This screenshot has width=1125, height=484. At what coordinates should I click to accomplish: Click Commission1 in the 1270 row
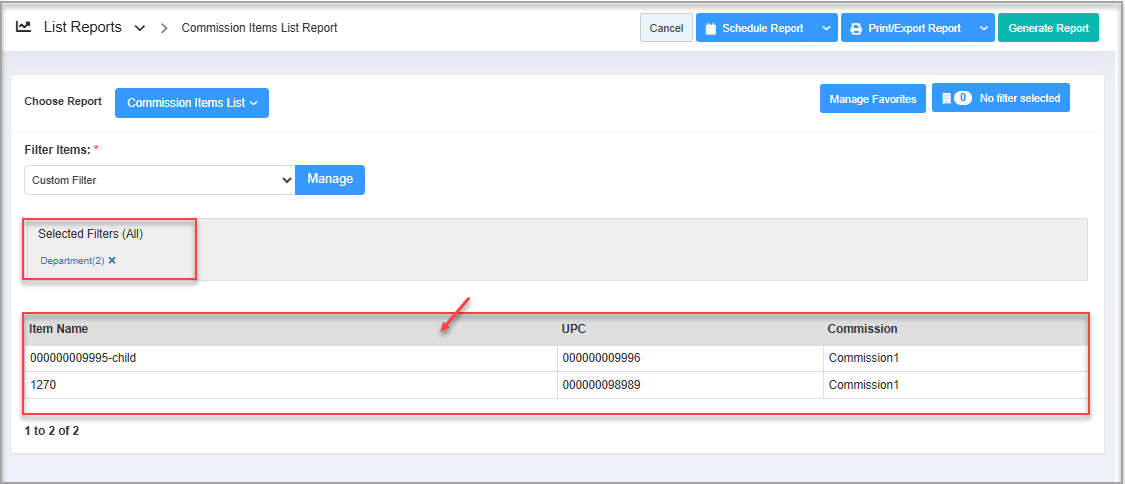point(955,385)
